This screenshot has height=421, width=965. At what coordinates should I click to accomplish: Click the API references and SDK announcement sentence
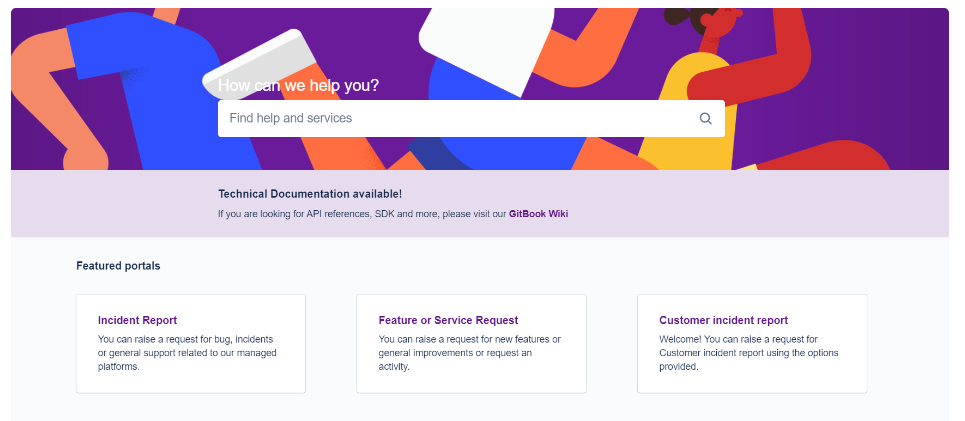[x=362, y=214]
